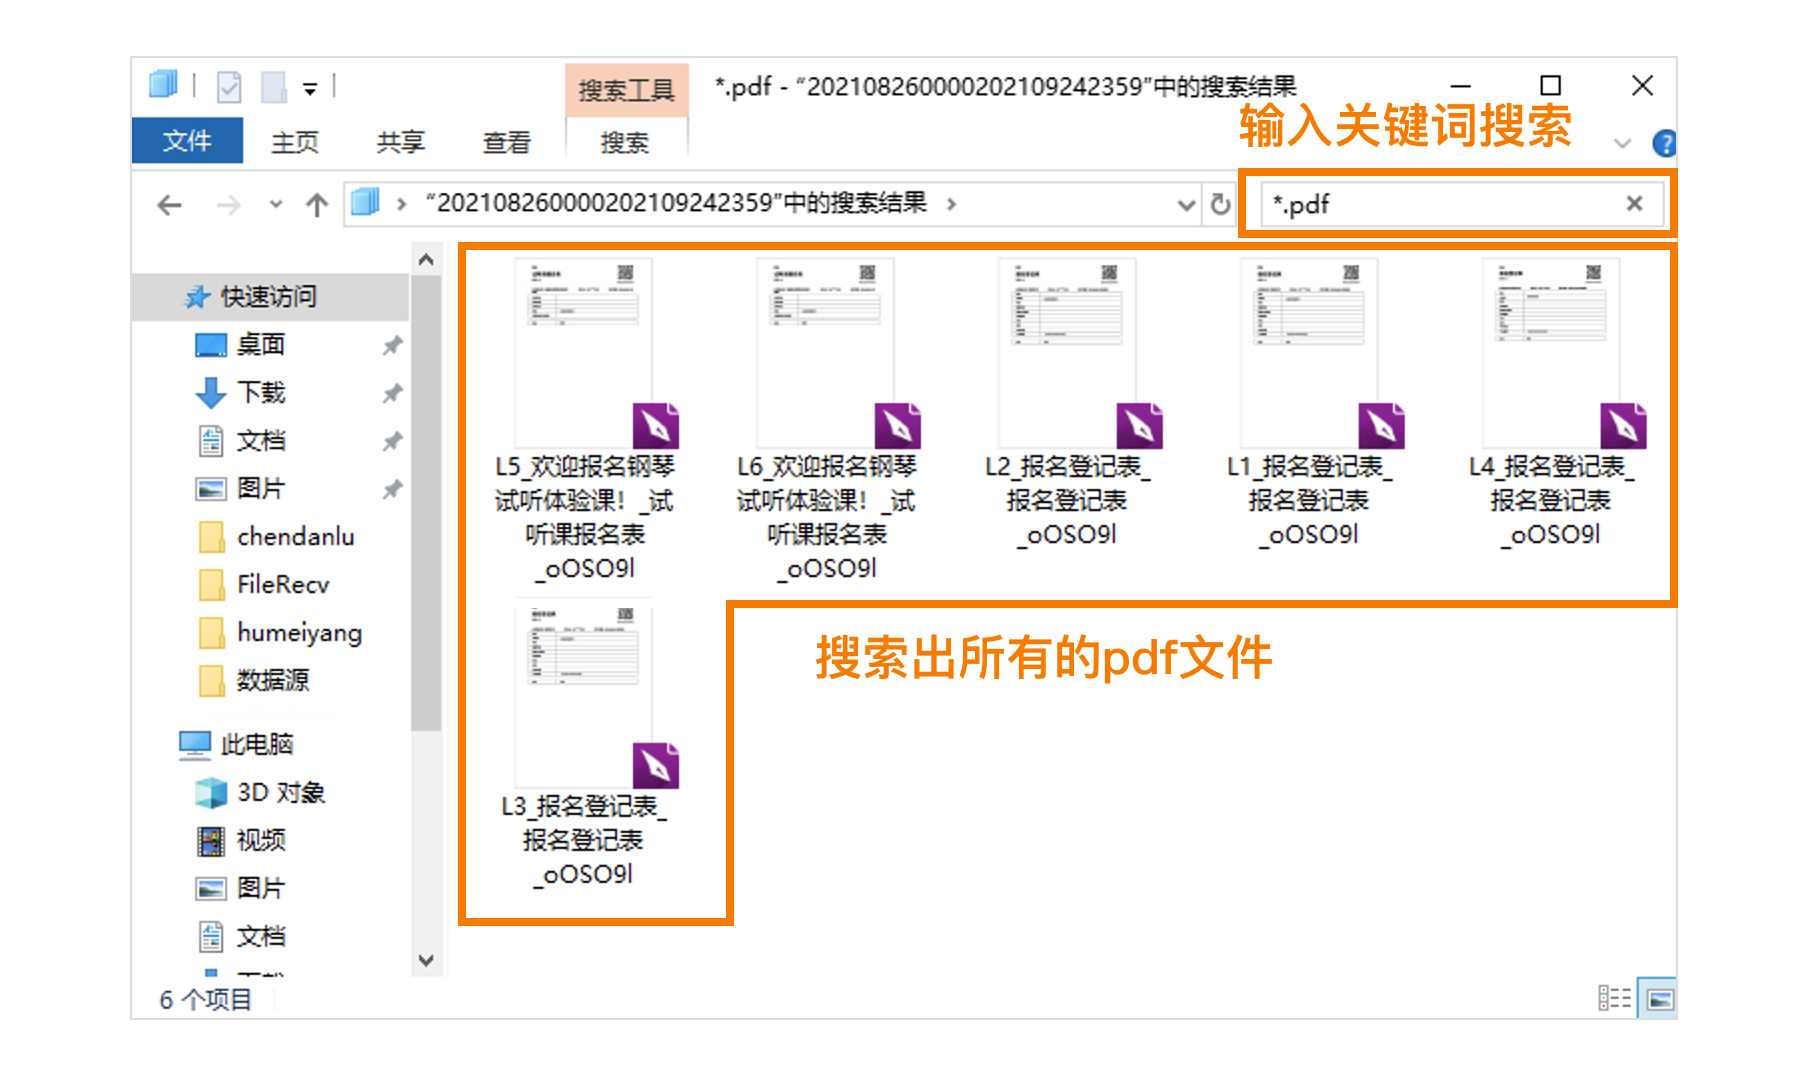This screenshot has width=1808, height=1076.
Task: Select the back navigation arrow
Action: (170, 204)
